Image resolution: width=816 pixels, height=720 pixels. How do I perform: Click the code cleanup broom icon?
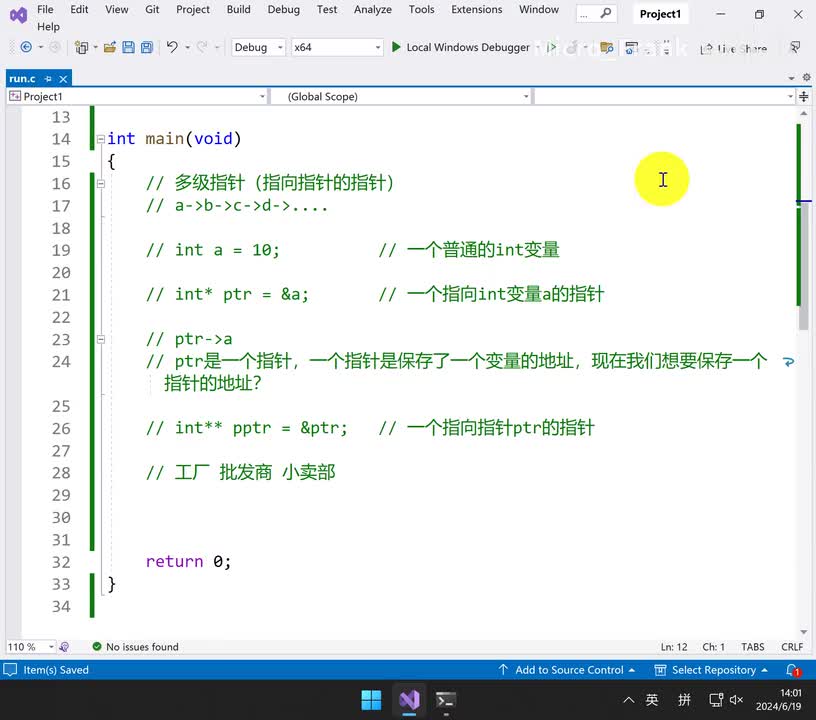pyautogui.click(x=64, y=647)
